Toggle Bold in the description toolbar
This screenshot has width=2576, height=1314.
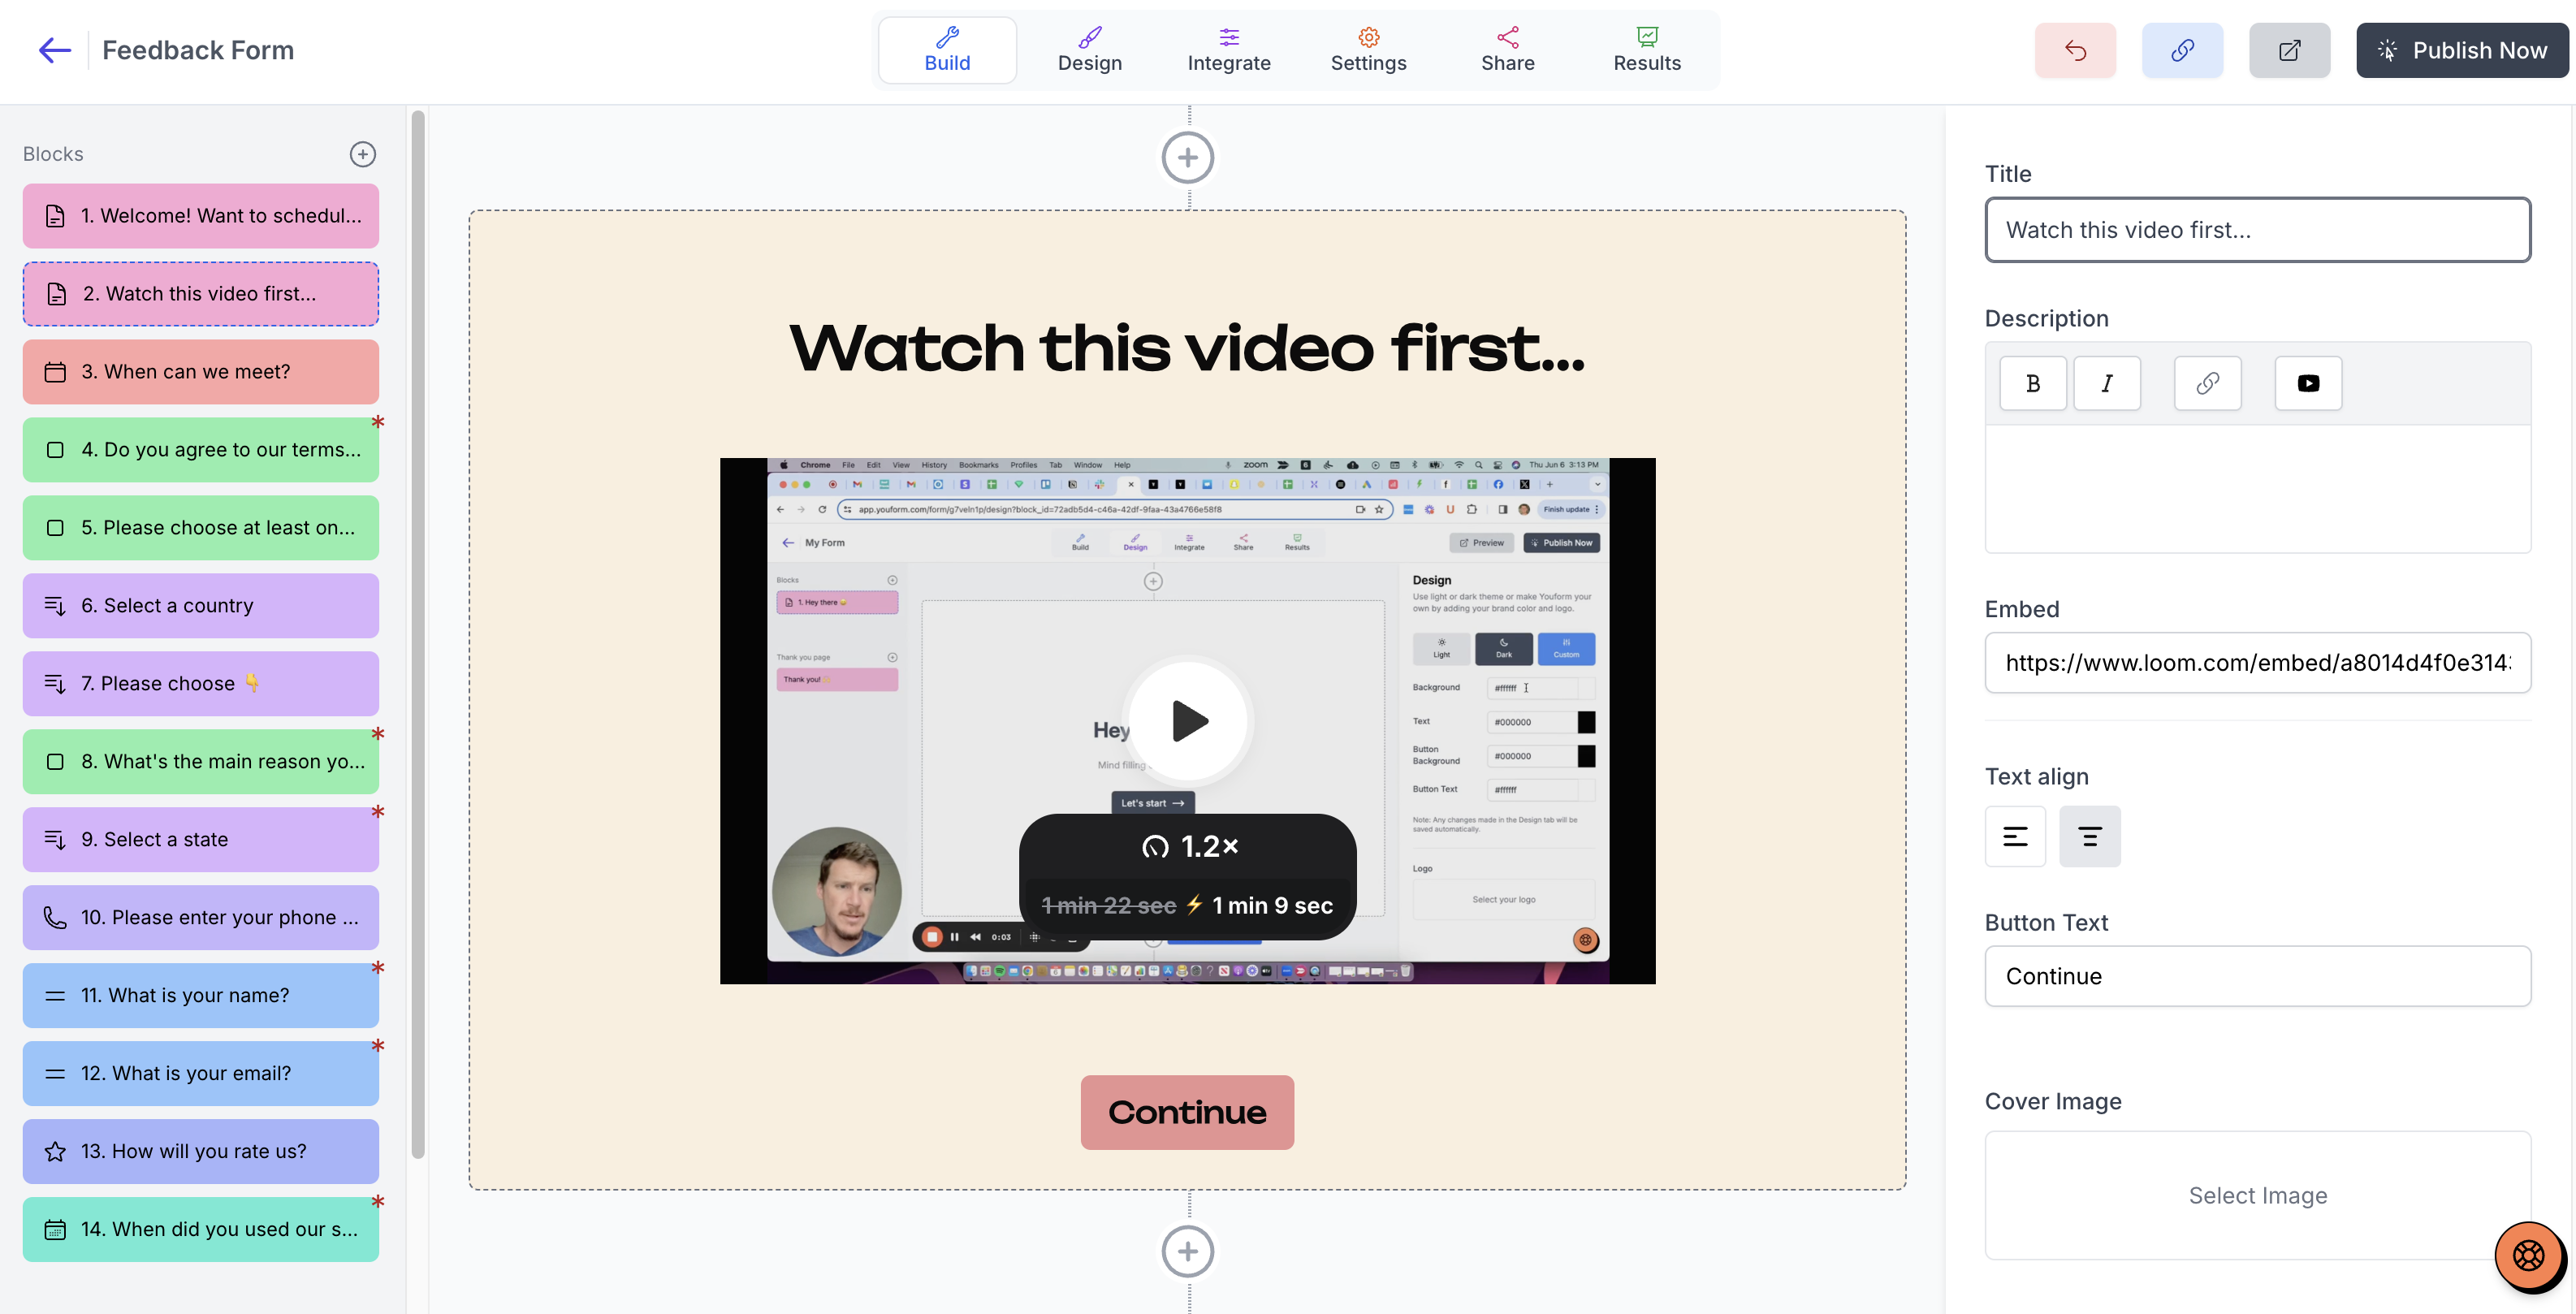pyautogui.click(x=2033, y=383)
